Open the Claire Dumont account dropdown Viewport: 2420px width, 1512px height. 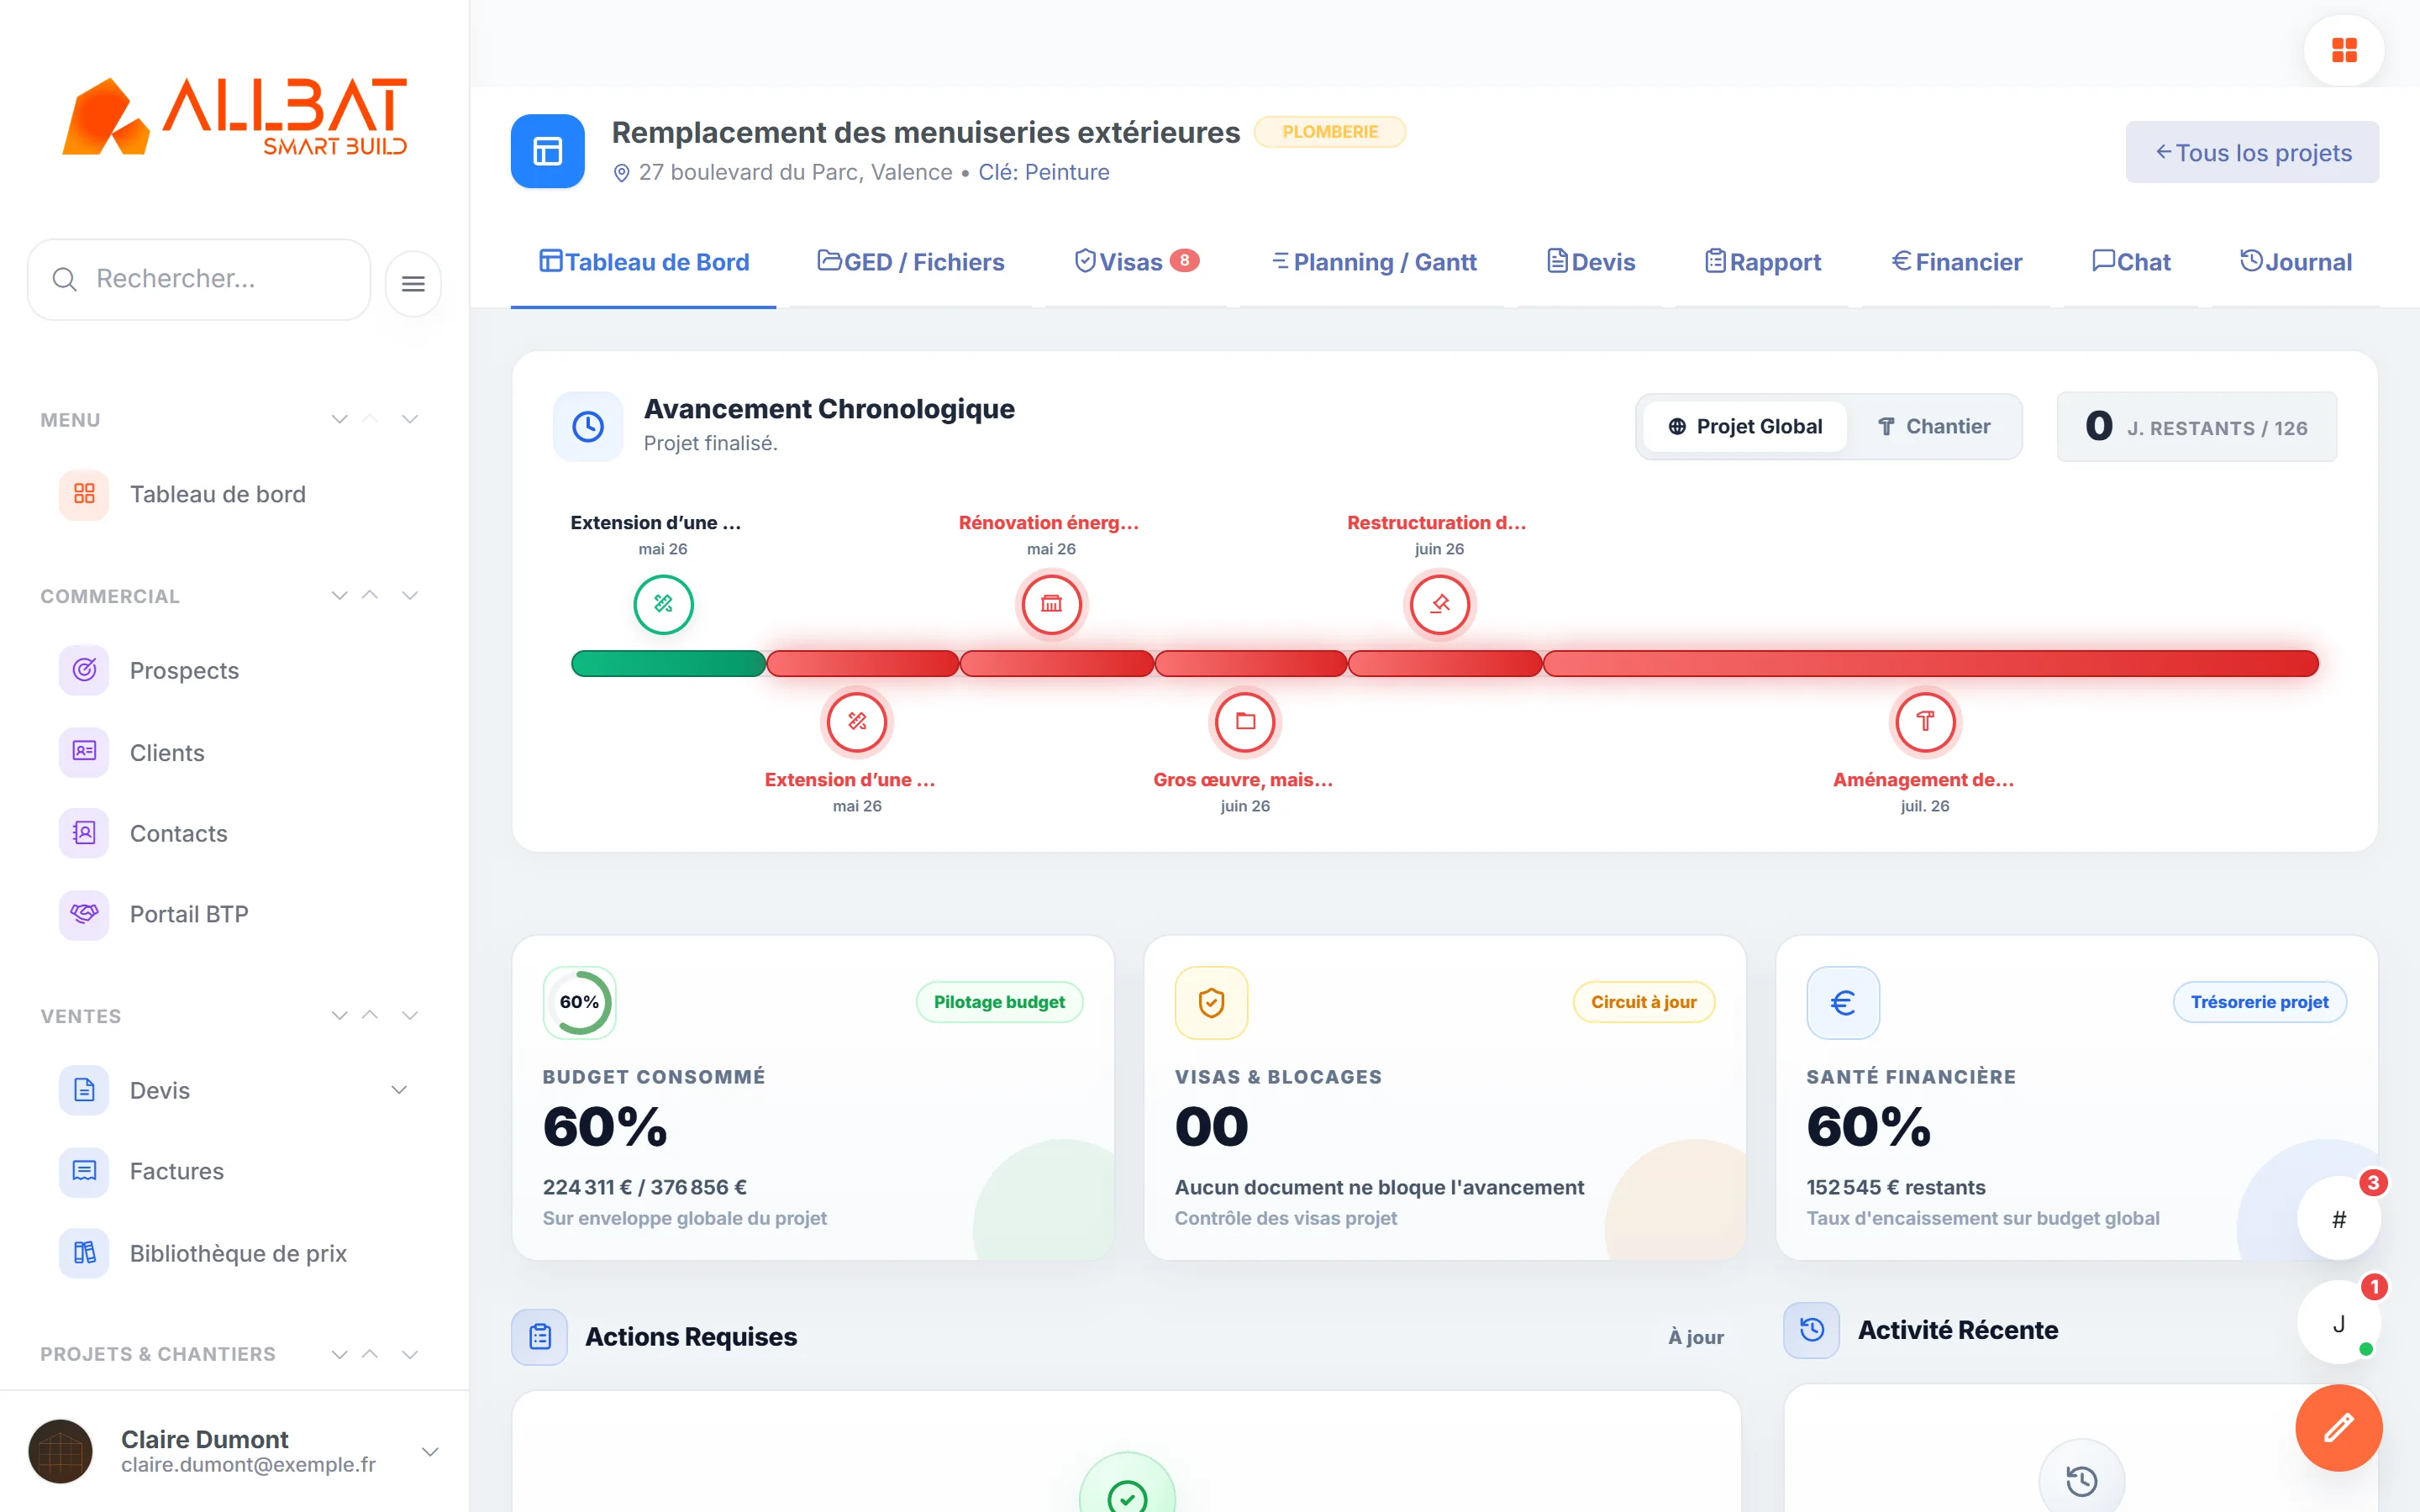(x=430, y=1452)
